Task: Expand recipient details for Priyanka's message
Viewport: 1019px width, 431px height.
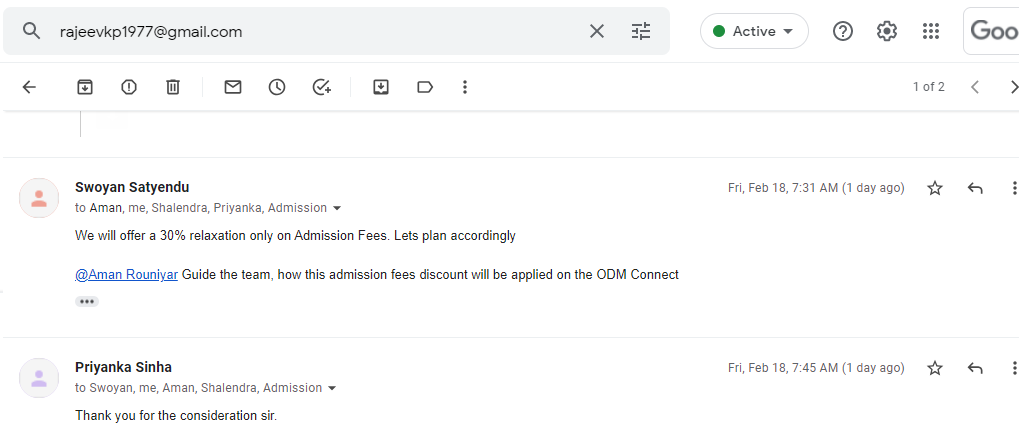Action: click(x=332, y=388)
